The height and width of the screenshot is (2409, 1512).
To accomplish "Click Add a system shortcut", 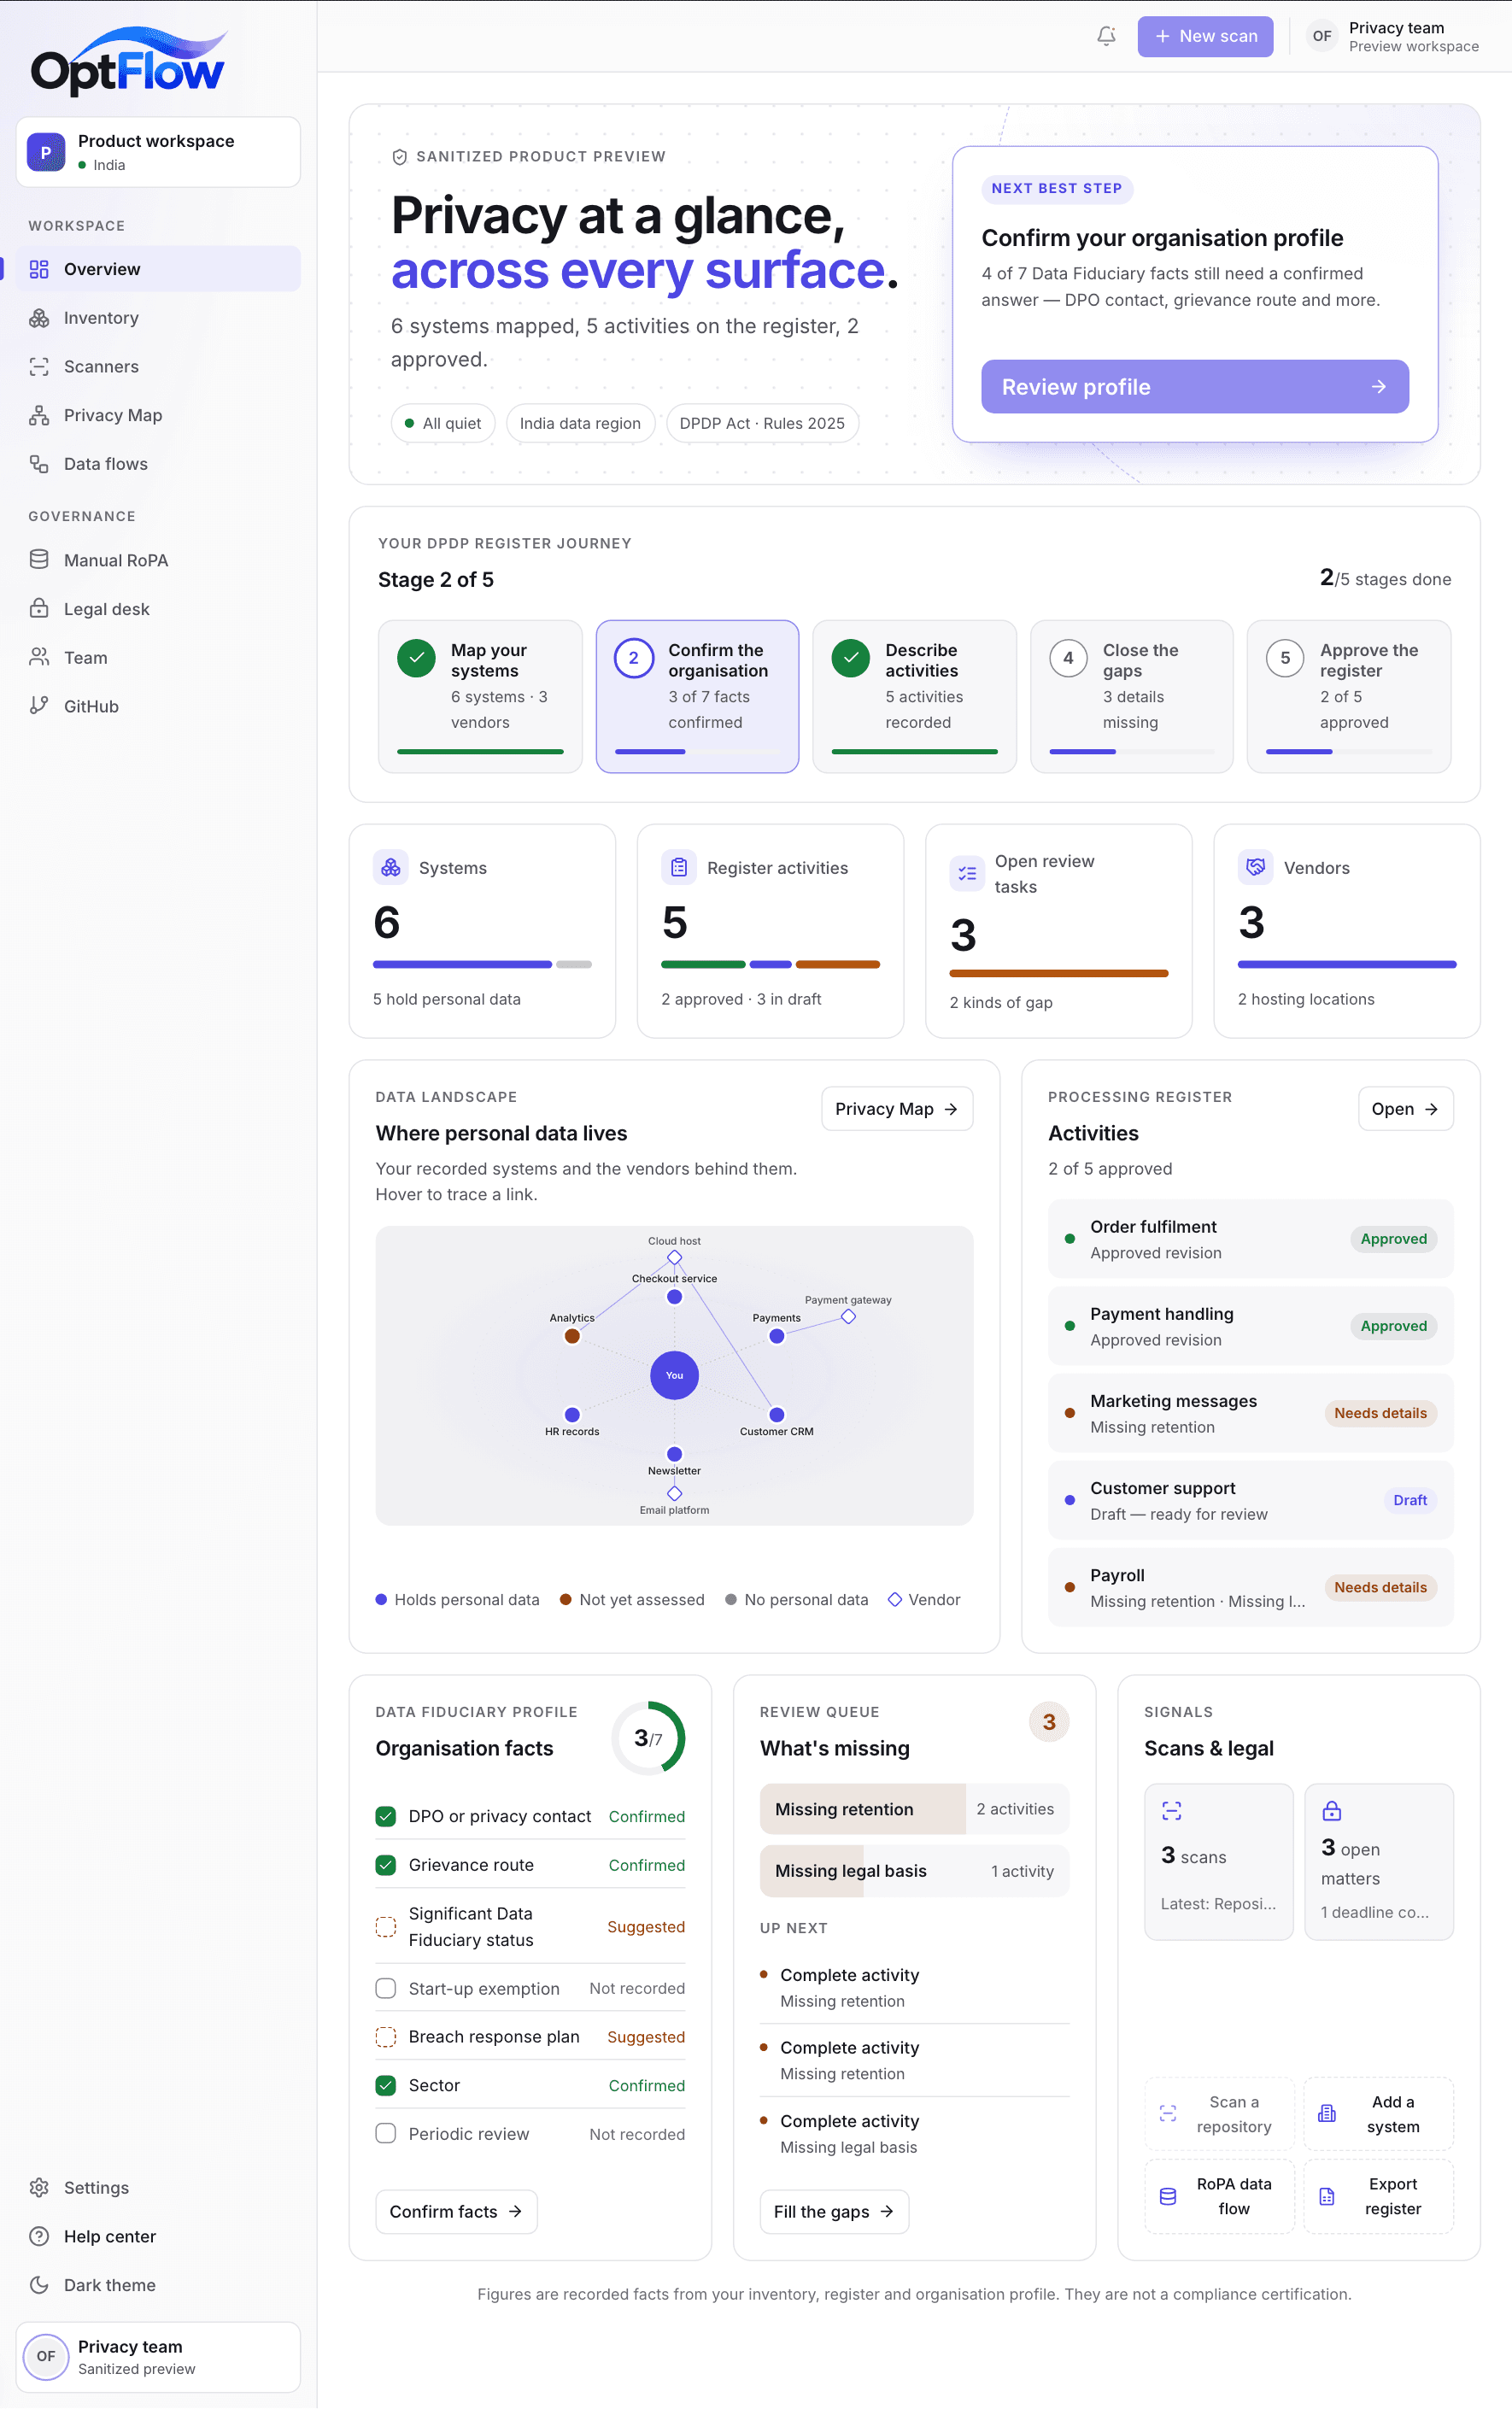I will [x=1379, y=2114].
